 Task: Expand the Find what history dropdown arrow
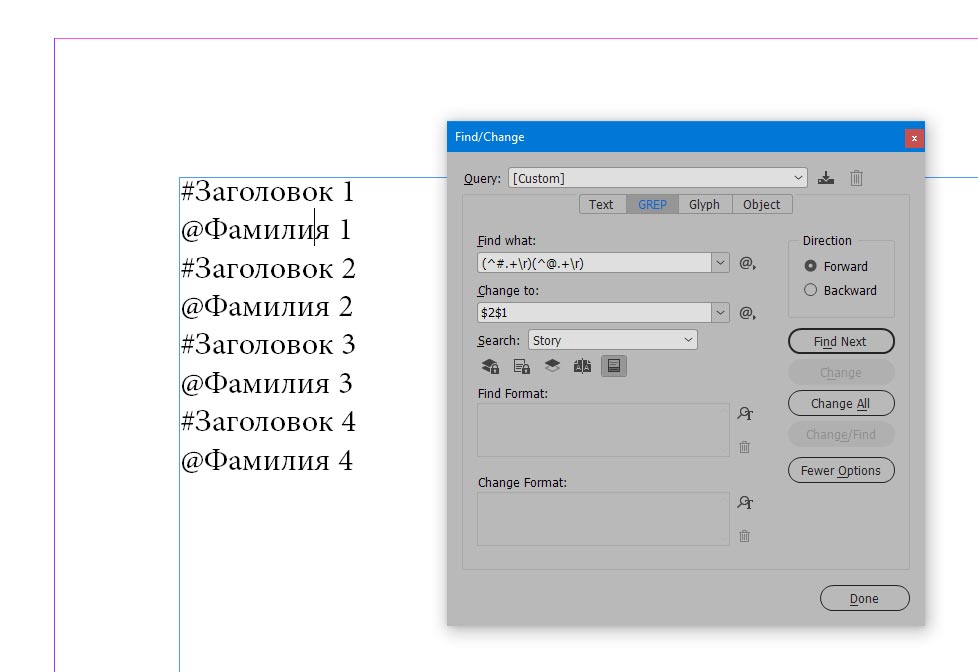[x=720, y=263]
